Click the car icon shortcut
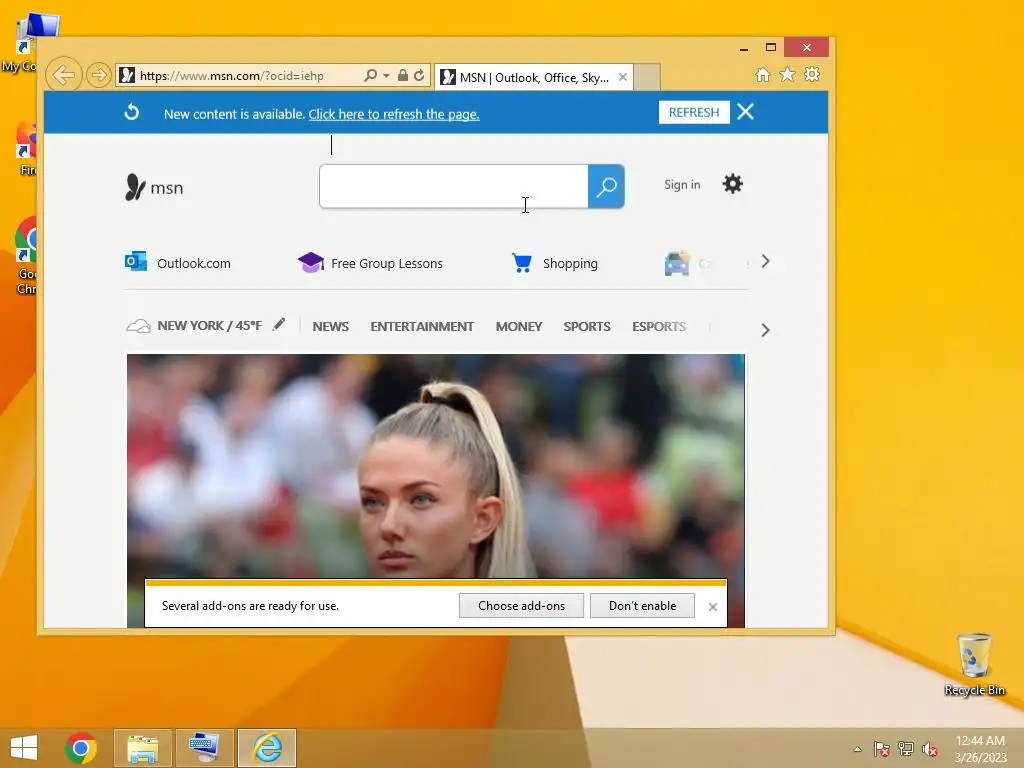1024x768 pixels. (x=677, y=263)
